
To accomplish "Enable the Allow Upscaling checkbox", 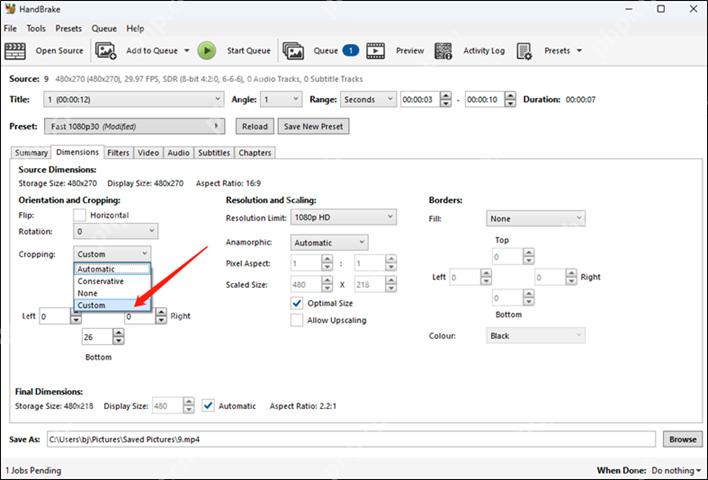I will [x=297, y=320].
